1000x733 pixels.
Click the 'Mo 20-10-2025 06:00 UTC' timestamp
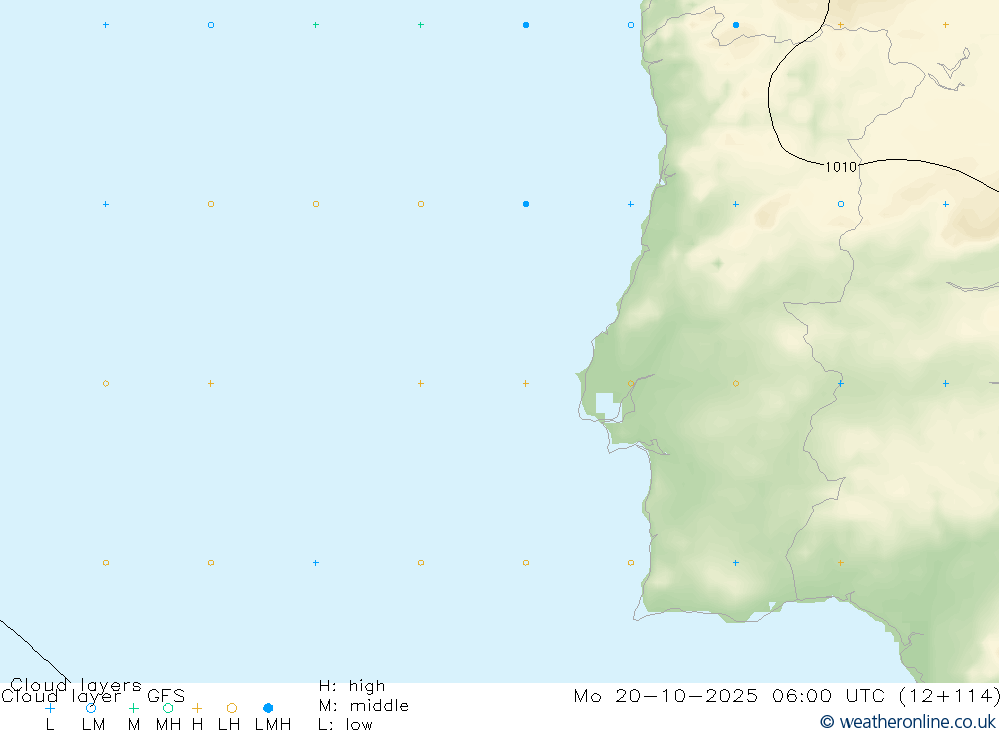point(729,695)
